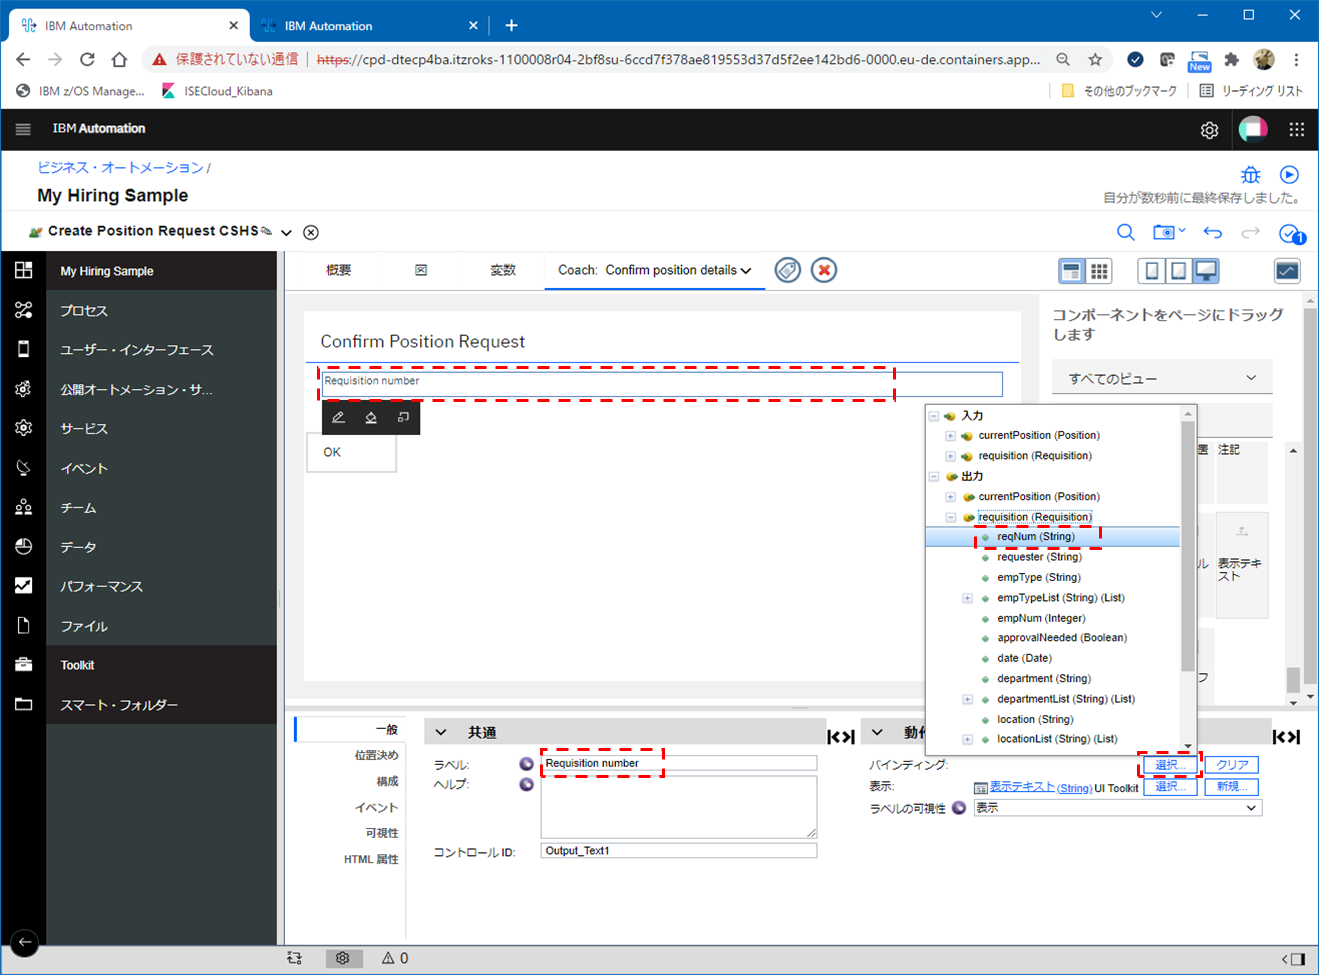The width and height of the screenshot is (1319, 975).
Task: Expand empTypeList (String) (List) node
Action: [x=967, y=598]
